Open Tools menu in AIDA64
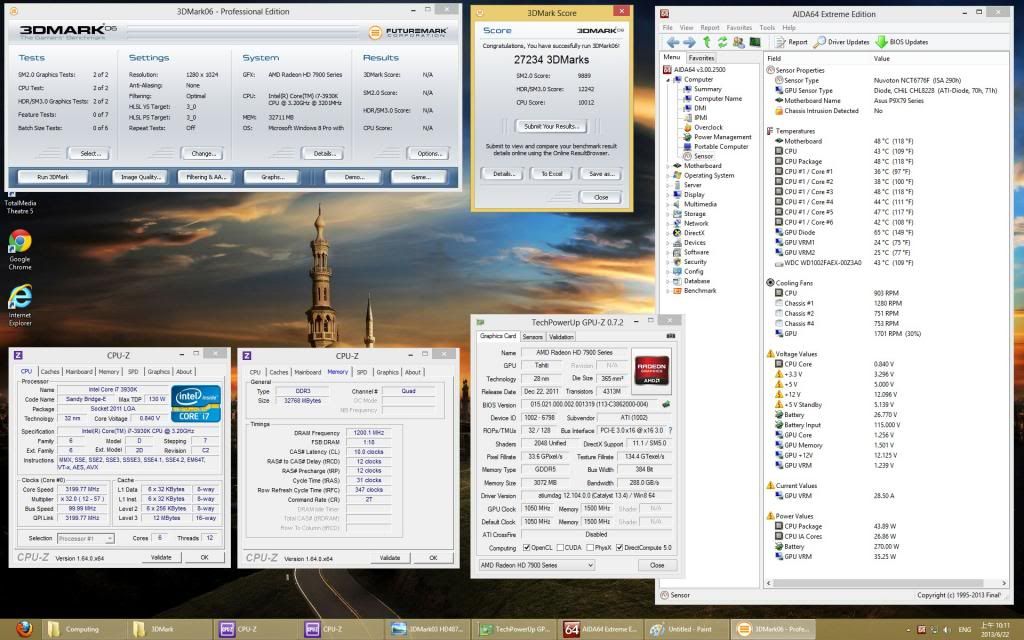Viewport: 1024px width, 640px height. [767, 27]
